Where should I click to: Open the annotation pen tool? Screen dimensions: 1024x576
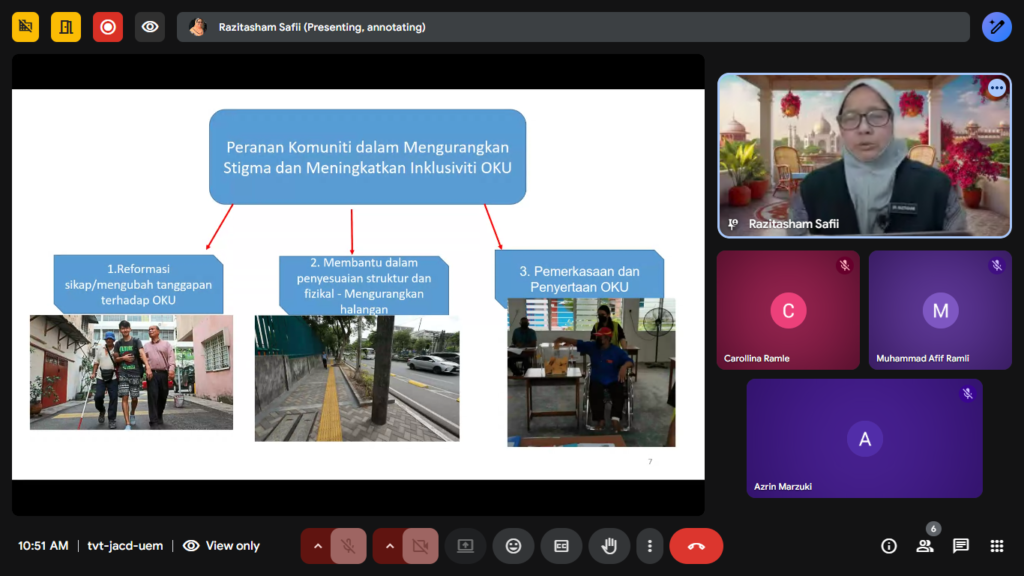click(996, 27)
